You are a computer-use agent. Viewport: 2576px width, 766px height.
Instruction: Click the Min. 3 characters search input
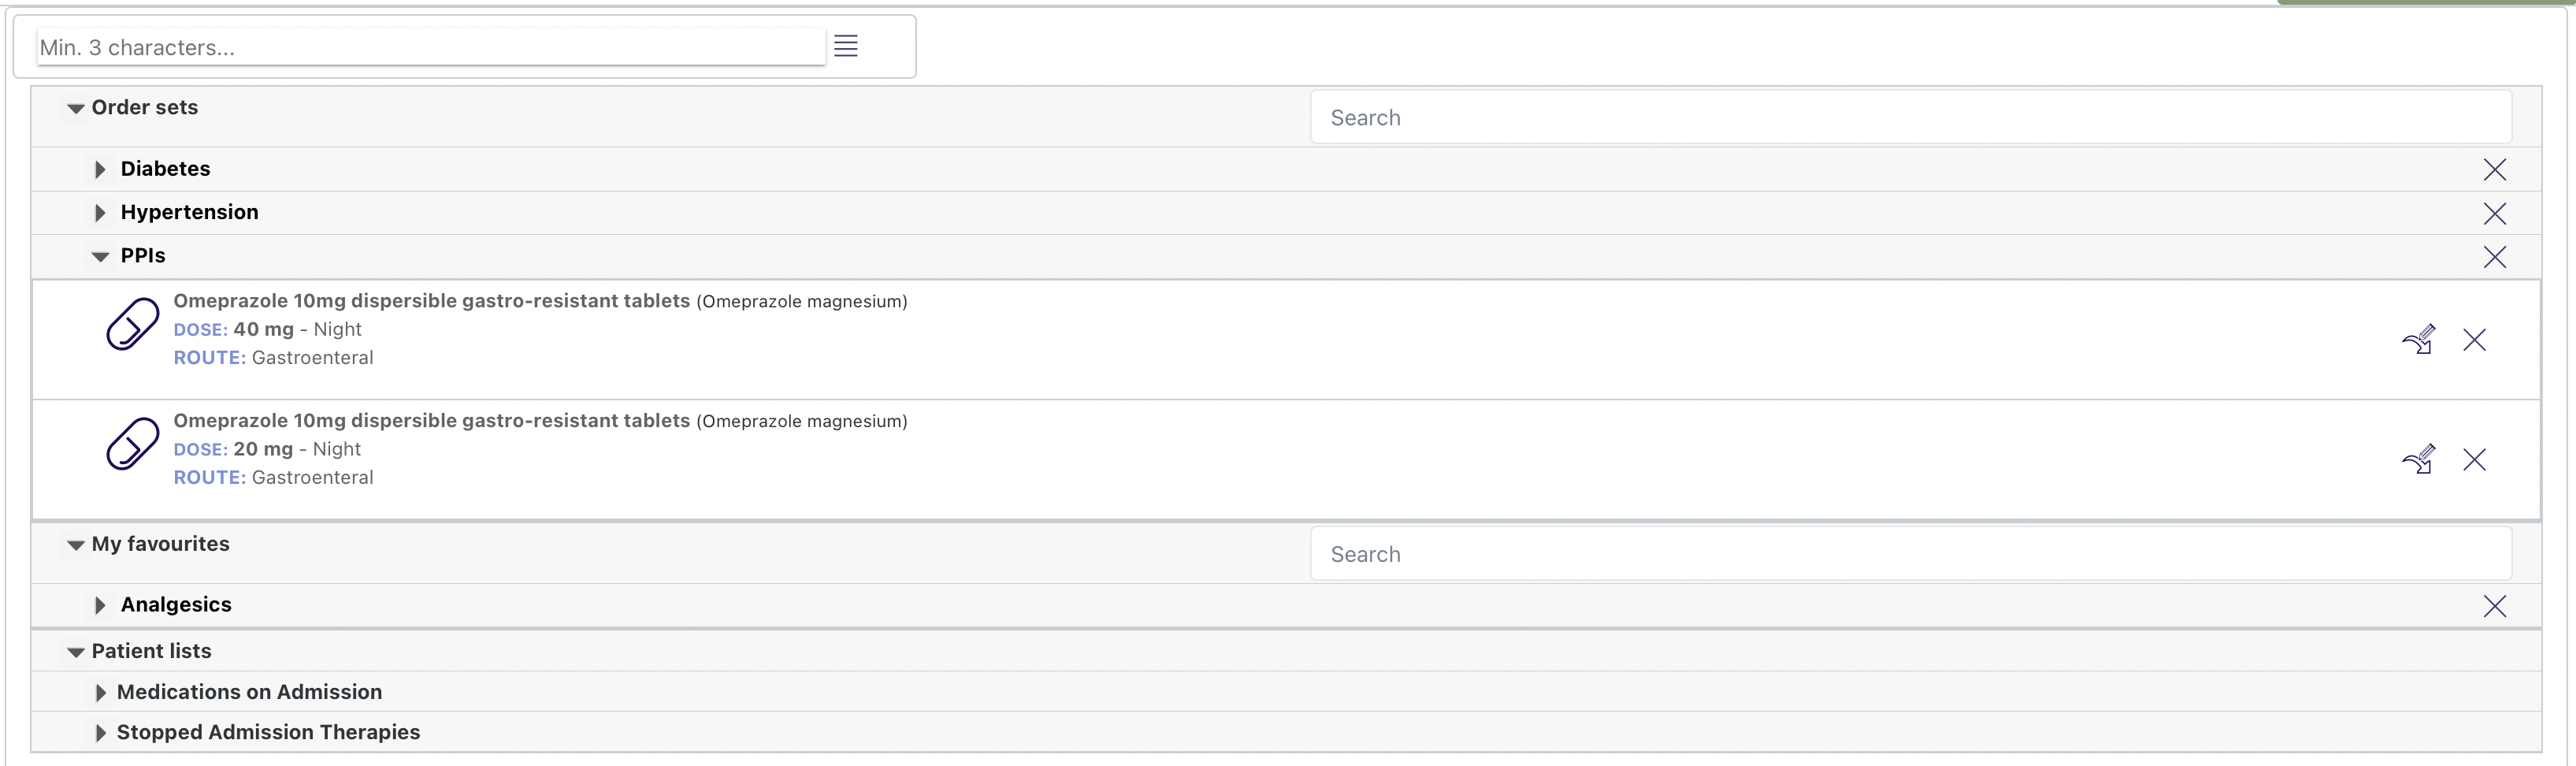click(x=430, y=47)
